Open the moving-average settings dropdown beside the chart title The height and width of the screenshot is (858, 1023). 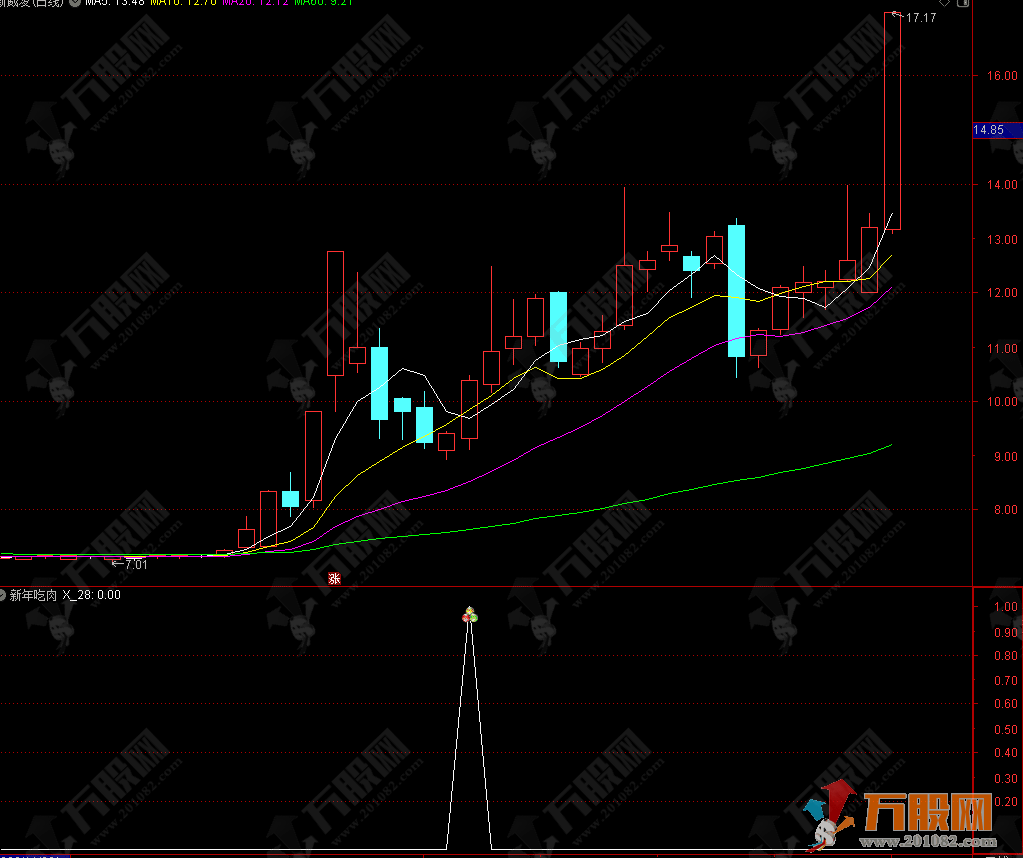tap(76, 3)
